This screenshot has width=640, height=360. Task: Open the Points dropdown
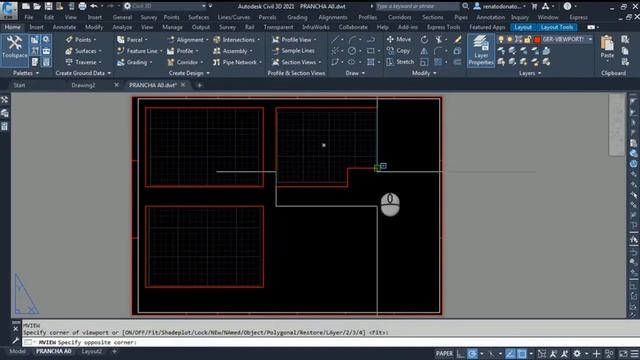[81, 40]
